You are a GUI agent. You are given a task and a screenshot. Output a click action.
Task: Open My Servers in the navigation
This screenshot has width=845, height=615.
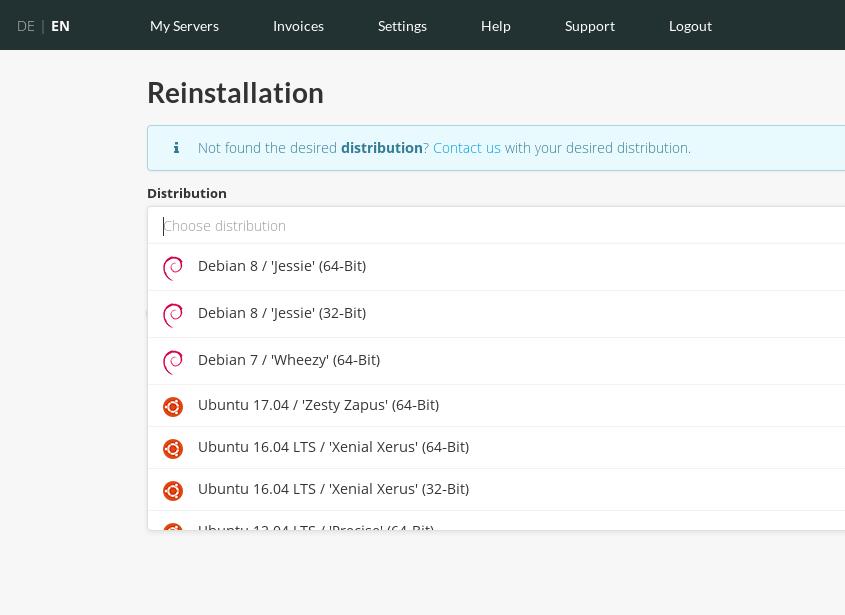(184, 26)
